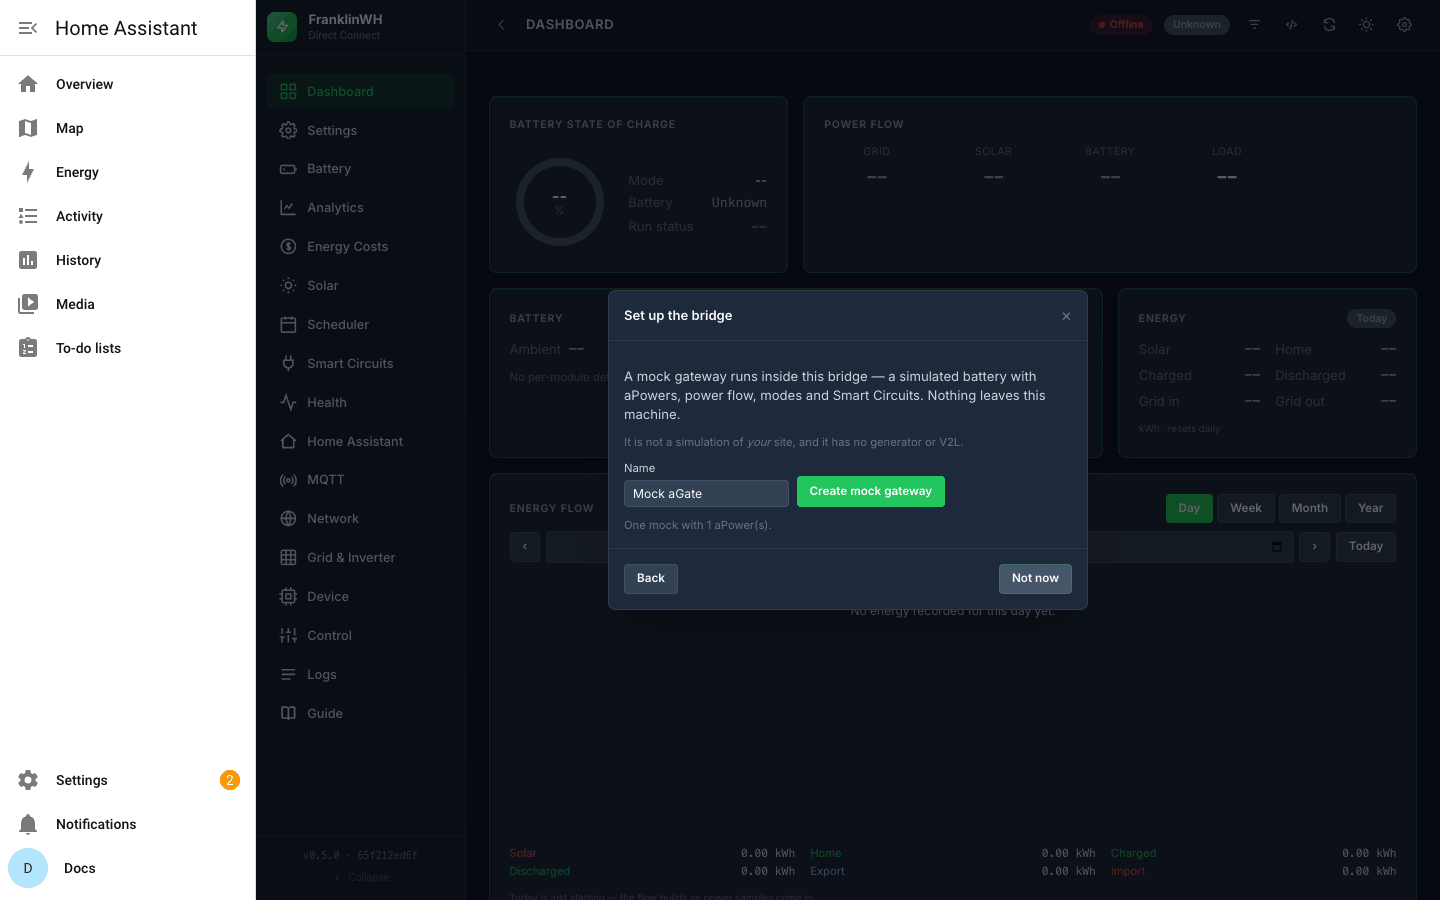This screenshot has height=900, width=1440.
Task: Open Overview in the Home Assistant sidebar
Action: click(x=128, y=84)
